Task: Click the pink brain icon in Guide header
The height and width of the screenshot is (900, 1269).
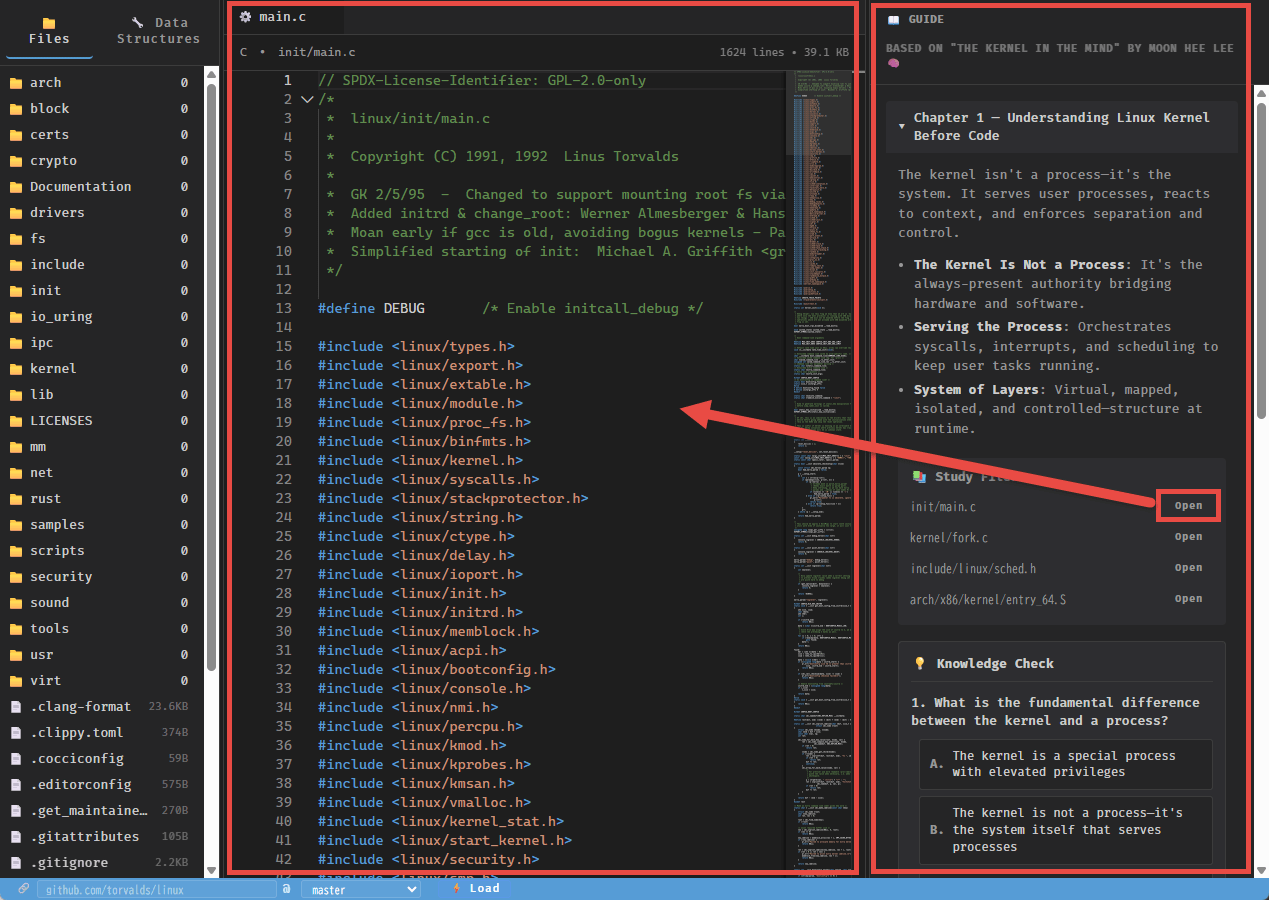Action: coord(895,64)
